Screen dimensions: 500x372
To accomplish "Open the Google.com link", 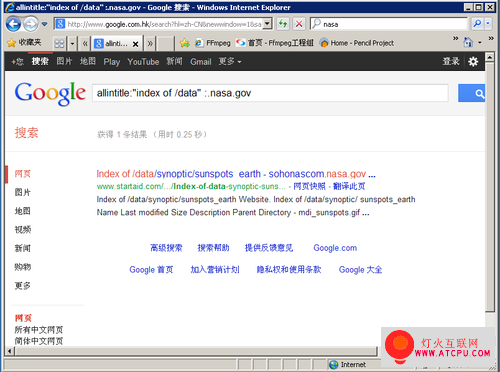I will (x=335, y=248).
